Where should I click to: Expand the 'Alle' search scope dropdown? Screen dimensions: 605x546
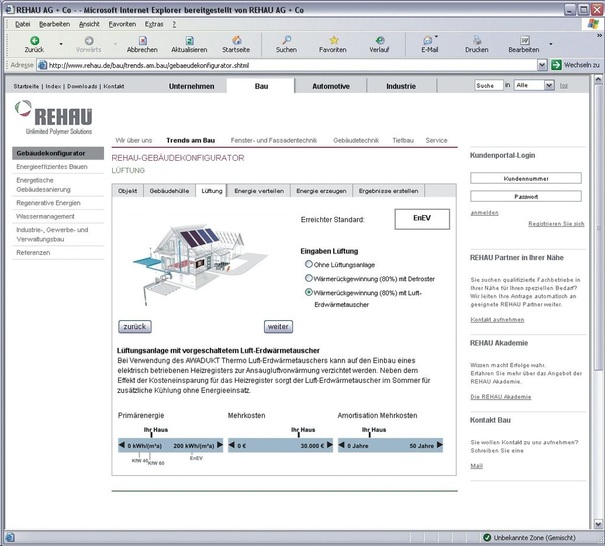pos(549,86)
